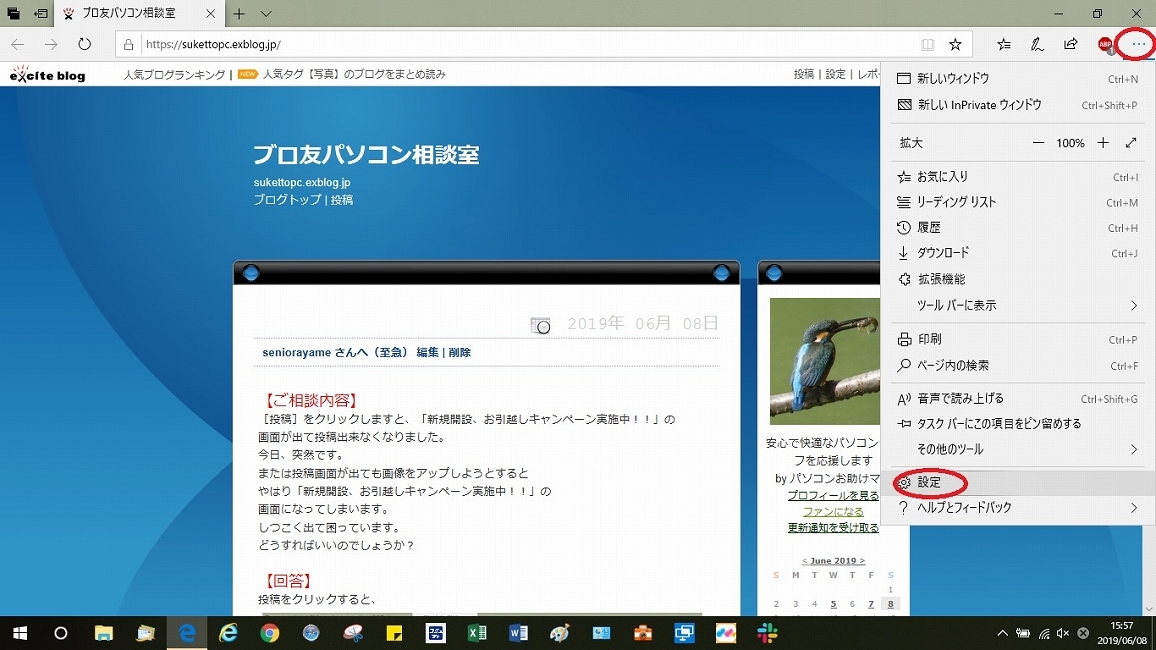Open リーディング リスト menu entry
Image resolution: width=1156 pixels, height=650 pixels.
pos(1017,202)
